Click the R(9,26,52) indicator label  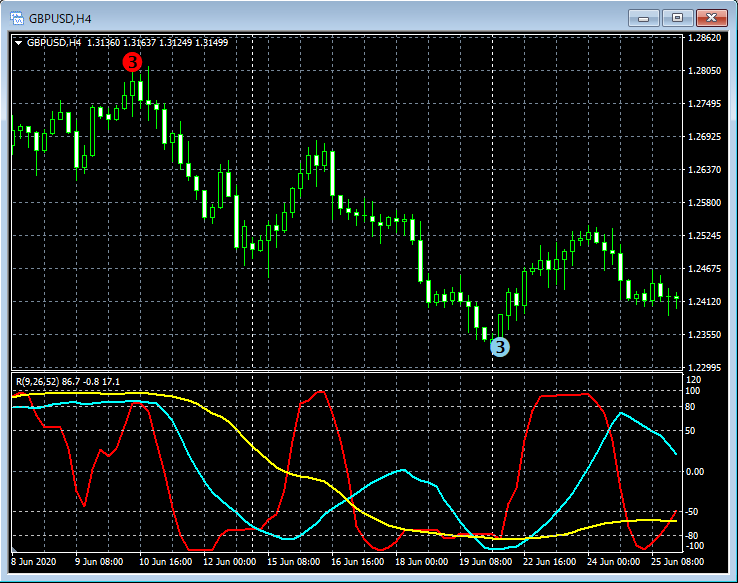[x=68, y=382]
